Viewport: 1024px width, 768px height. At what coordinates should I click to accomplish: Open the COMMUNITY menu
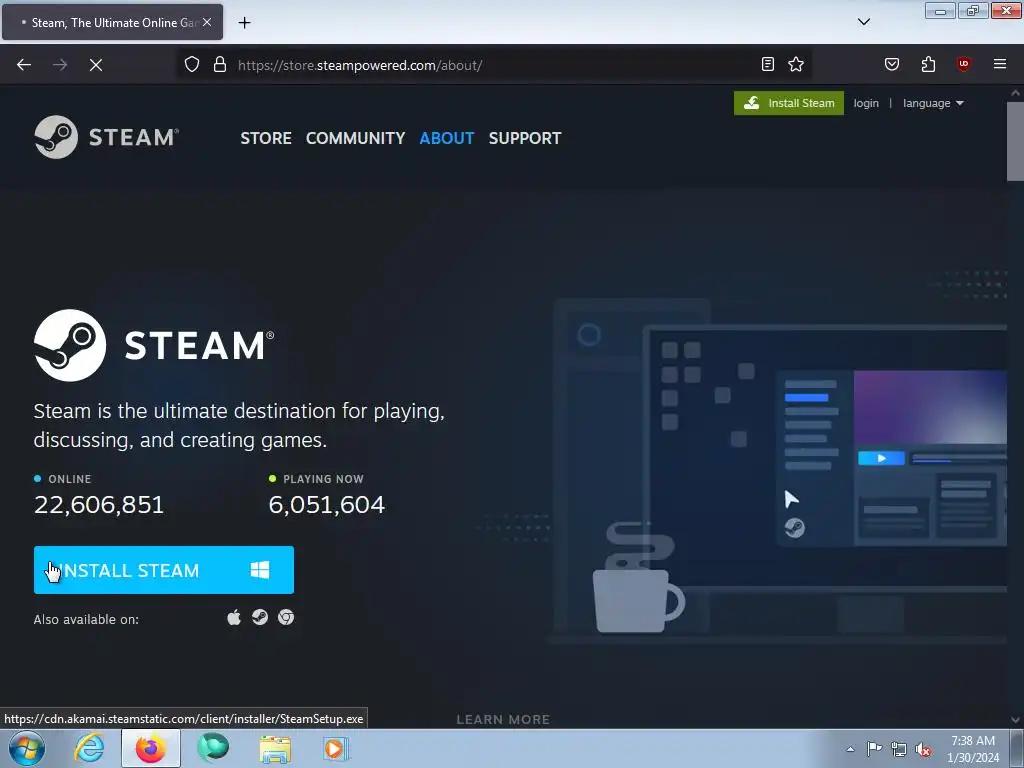355,138
